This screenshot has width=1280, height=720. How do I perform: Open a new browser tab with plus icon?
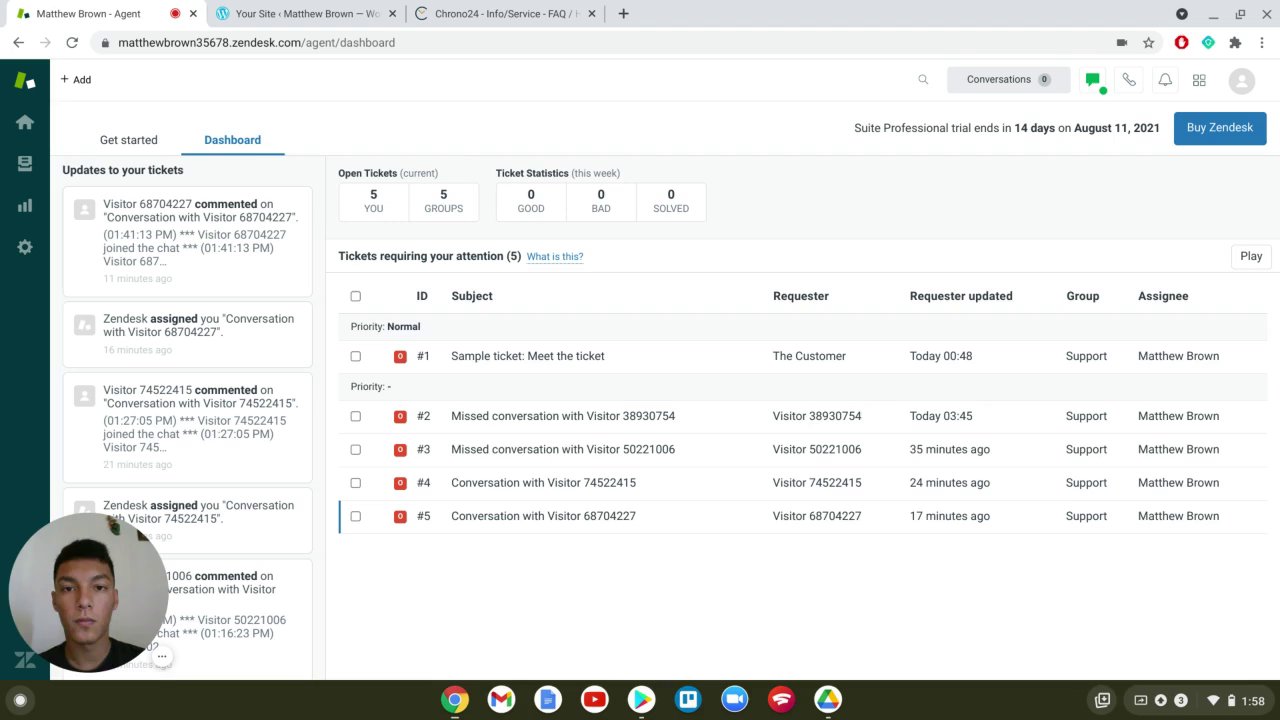click(624, 14)
